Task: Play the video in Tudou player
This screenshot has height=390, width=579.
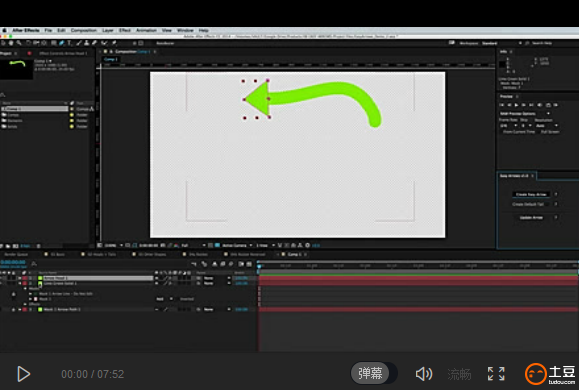Action: pyautogui.click(x=24, y=374)
